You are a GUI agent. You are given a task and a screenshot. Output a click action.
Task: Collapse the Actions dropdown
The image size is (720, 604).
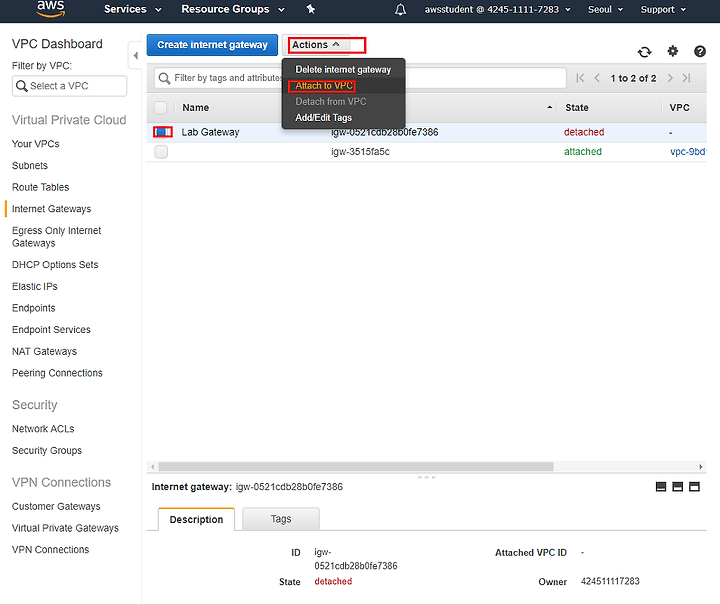(316, 45)
